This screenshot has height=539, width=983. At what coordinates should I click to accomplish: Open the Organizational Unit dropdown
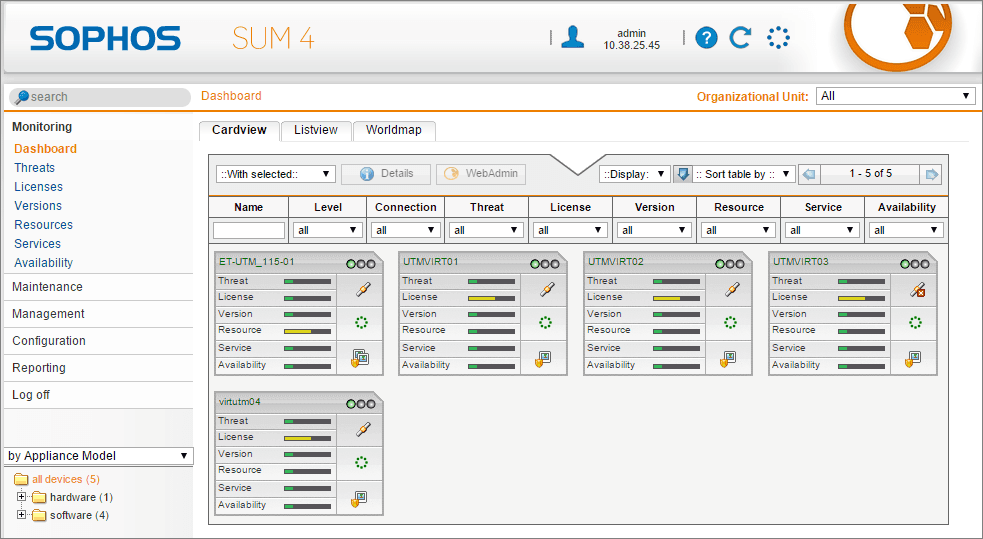(x=895, y=96)
